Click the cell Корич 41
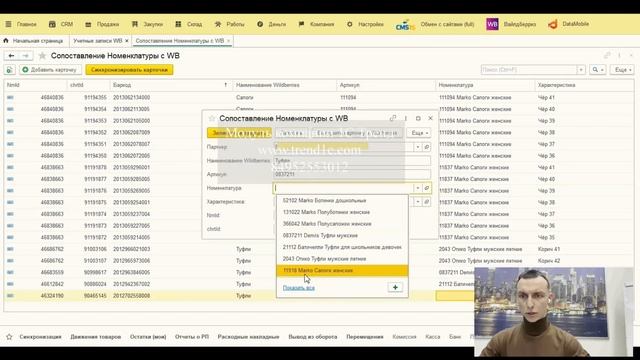Viewport: 640px width, 360px height. tap(549, 249)
